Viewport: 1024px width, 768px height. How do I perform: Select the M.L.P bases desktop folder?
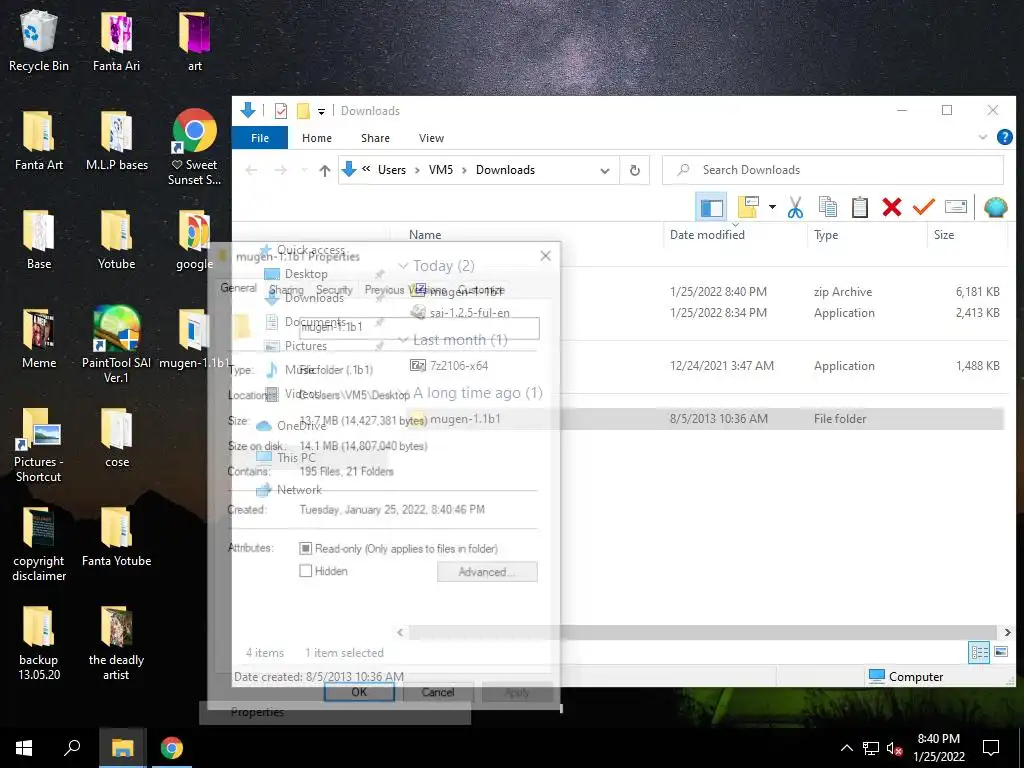point(117,140)
